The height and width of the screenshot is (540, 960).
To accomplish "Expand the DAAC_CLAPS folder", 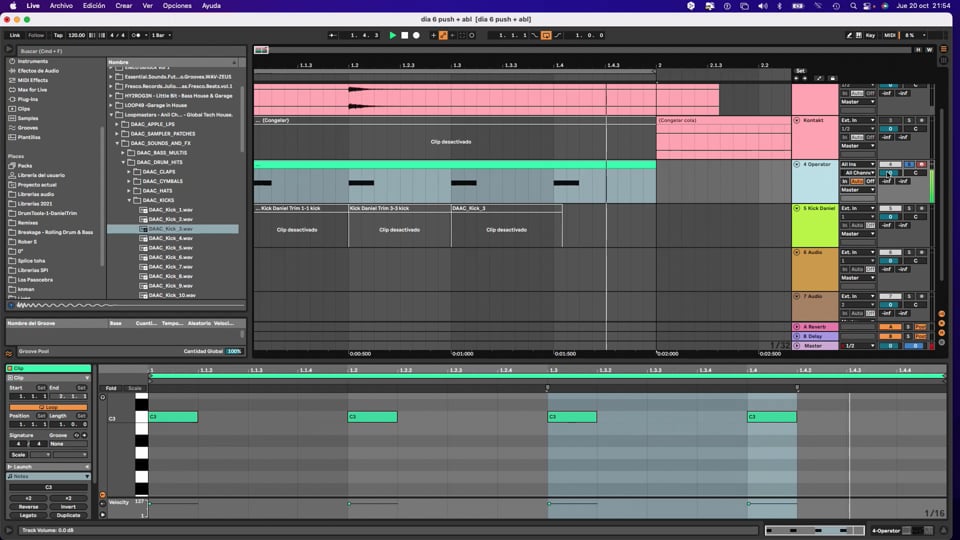I will click(x=129, y=172).
